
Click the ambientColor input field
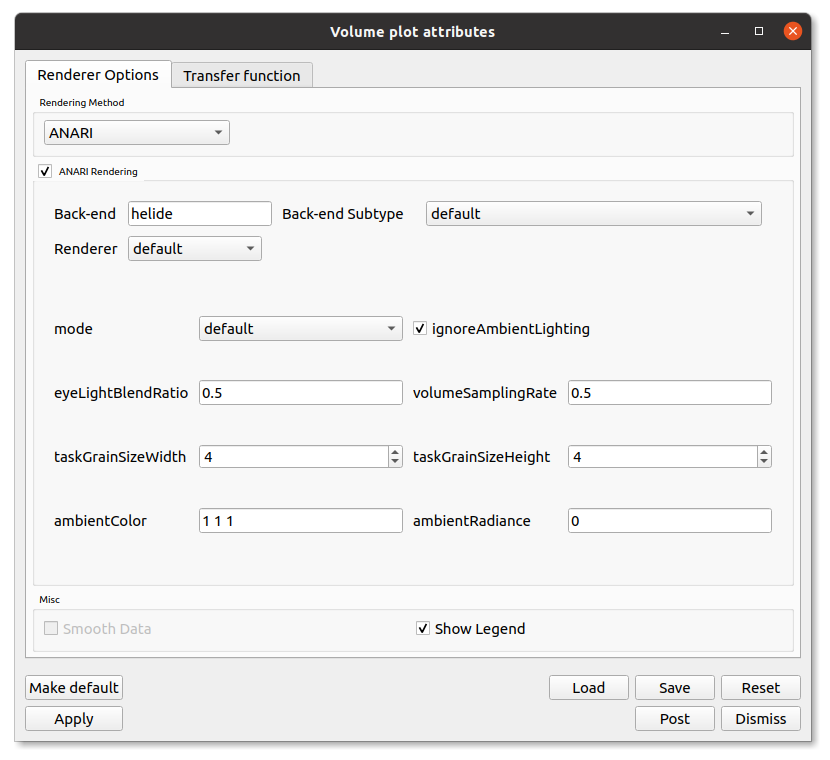301,521
